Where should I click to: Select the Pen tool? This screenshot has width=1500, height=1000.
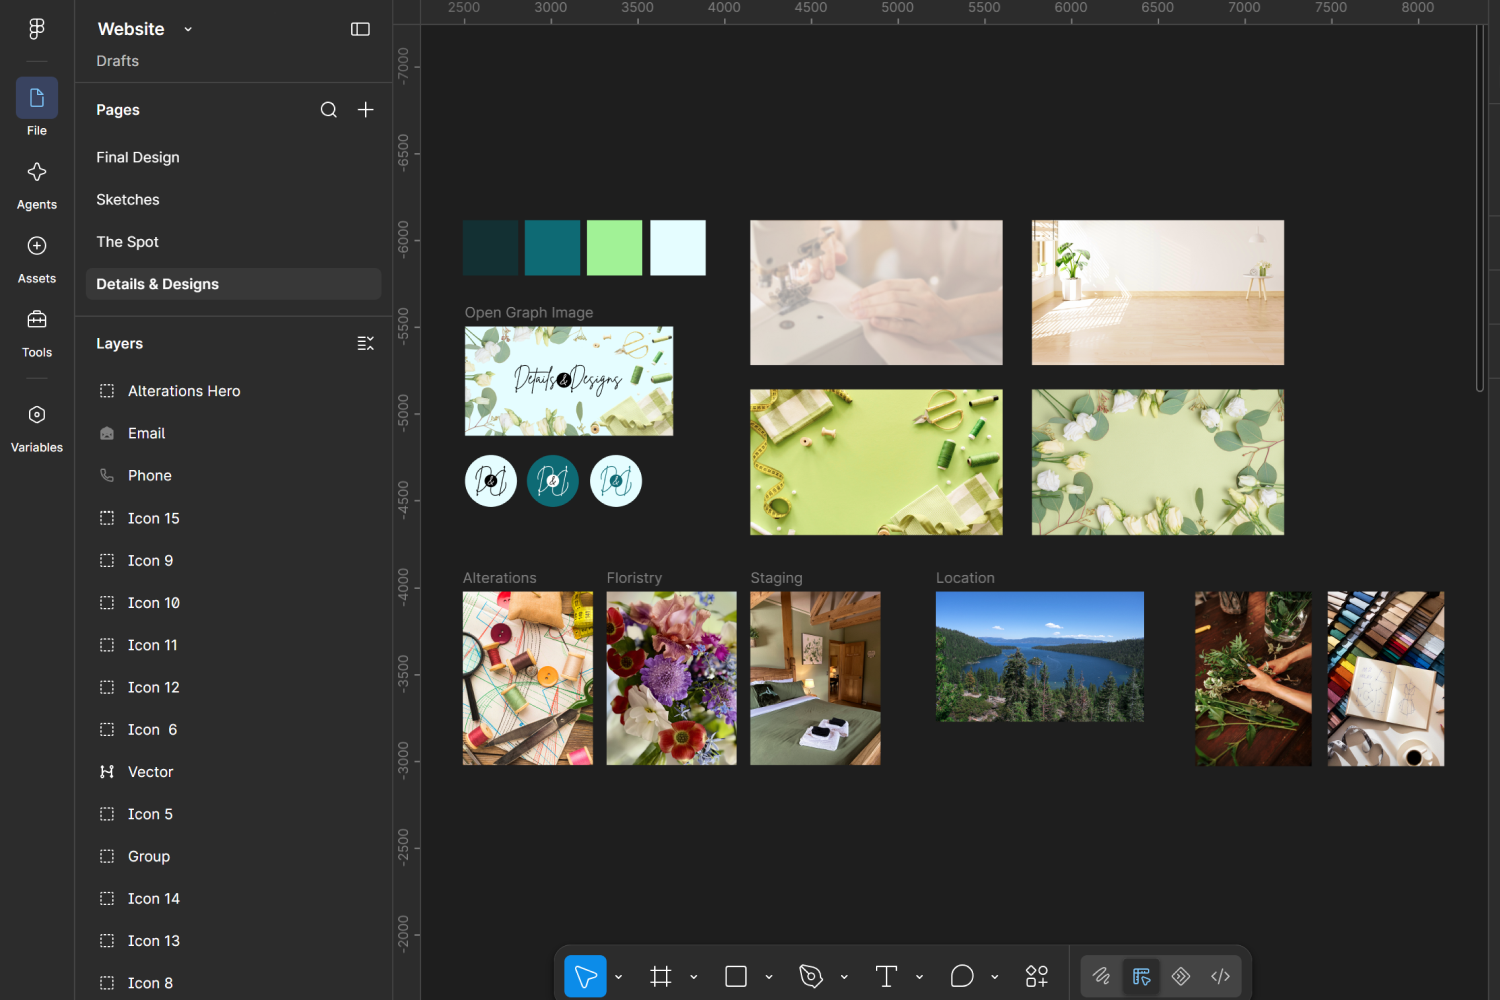[811, 976]
